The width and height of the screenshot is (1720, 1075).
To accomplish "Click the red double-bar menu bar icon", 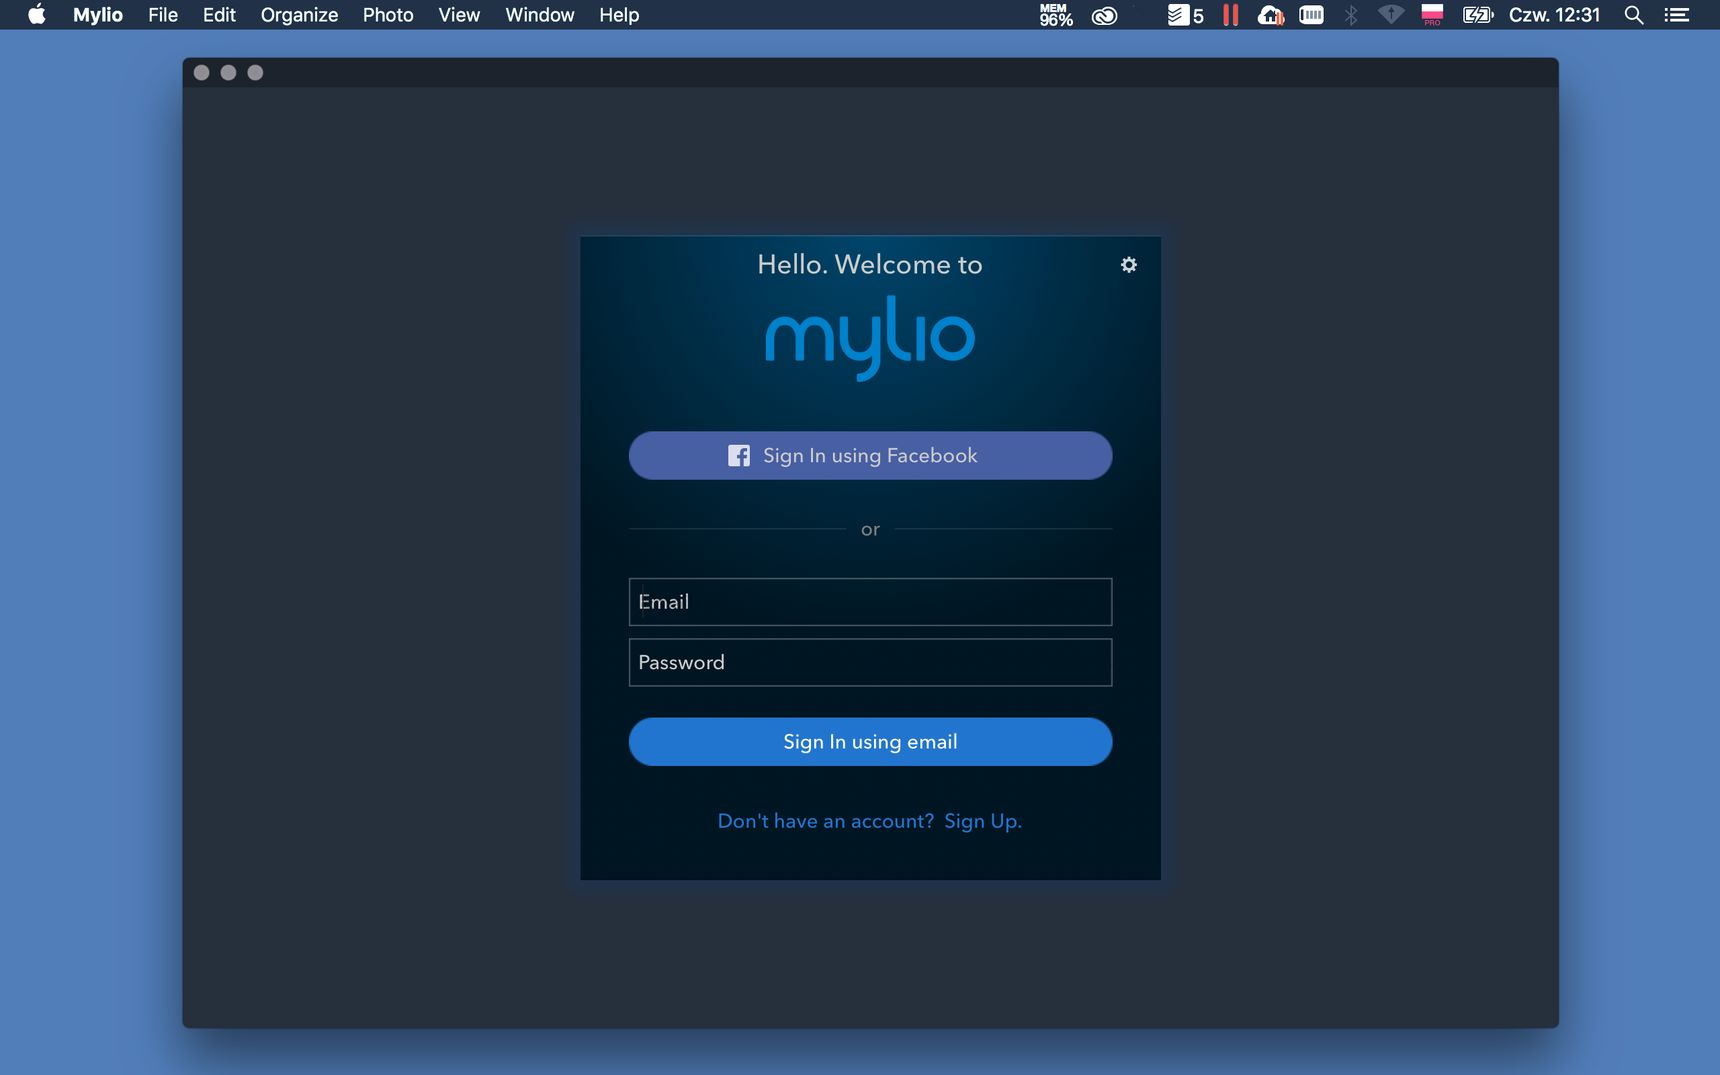I will (1231, 15).
